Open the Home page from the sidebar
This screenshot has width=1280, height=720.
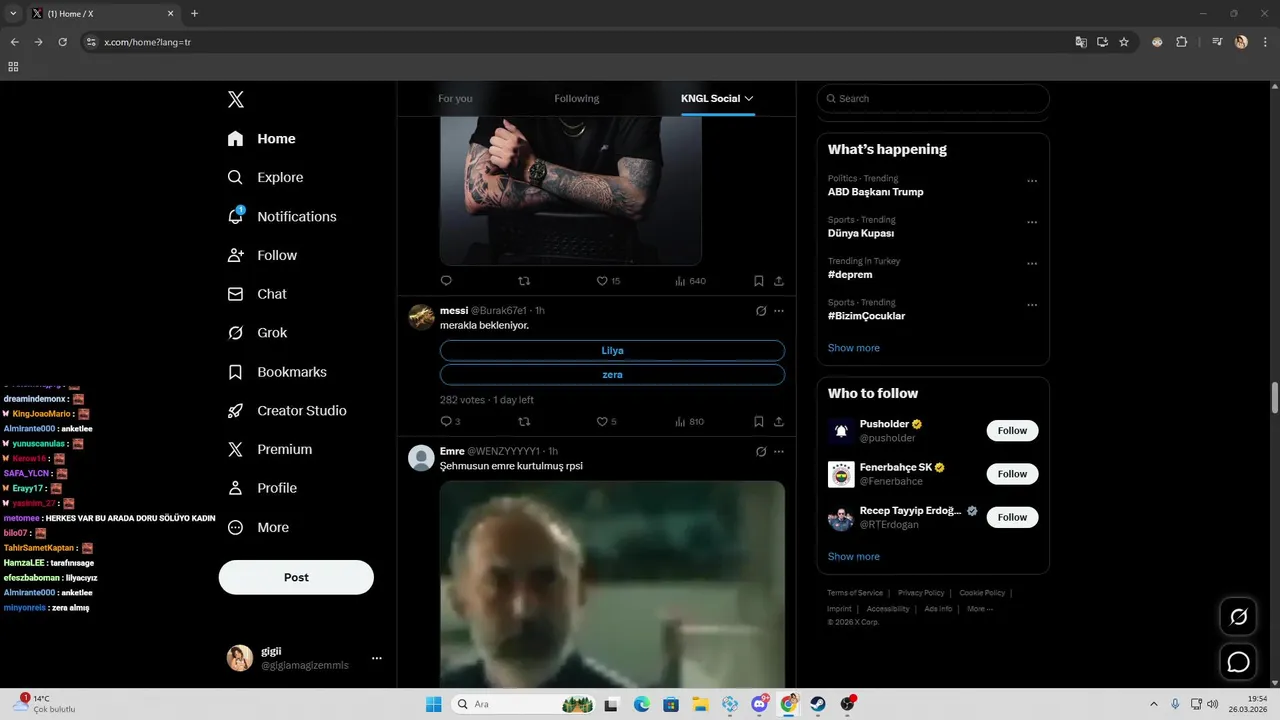pos(262,139)
